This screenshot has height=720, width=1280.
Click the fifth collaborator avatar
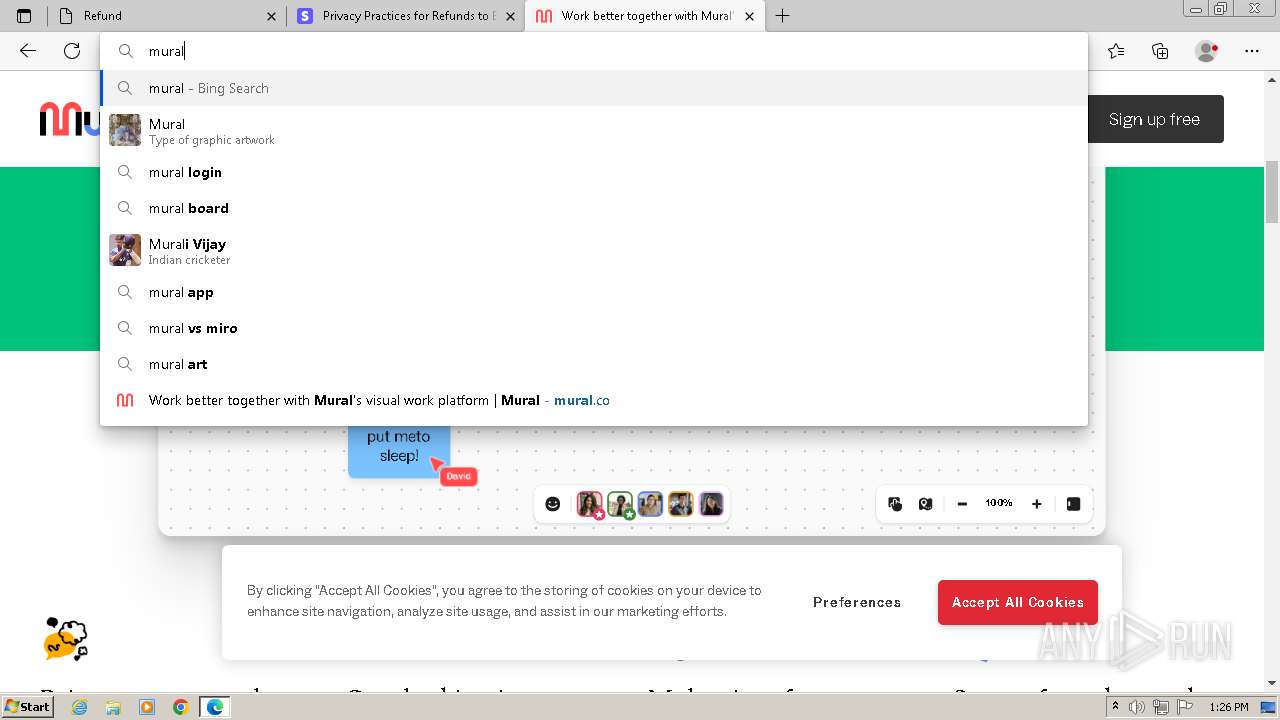[x=711, y=504]
